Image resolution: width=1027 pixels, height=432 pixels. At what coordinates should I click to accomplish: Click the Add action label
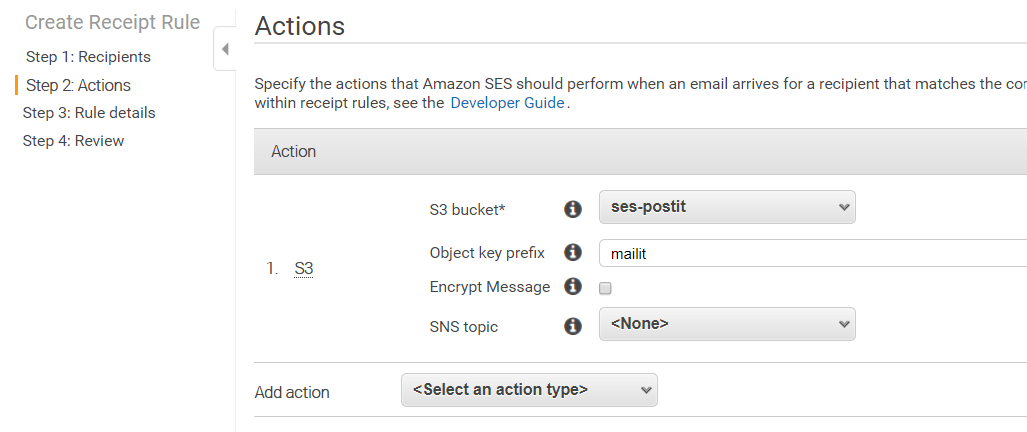coord(292,392)
